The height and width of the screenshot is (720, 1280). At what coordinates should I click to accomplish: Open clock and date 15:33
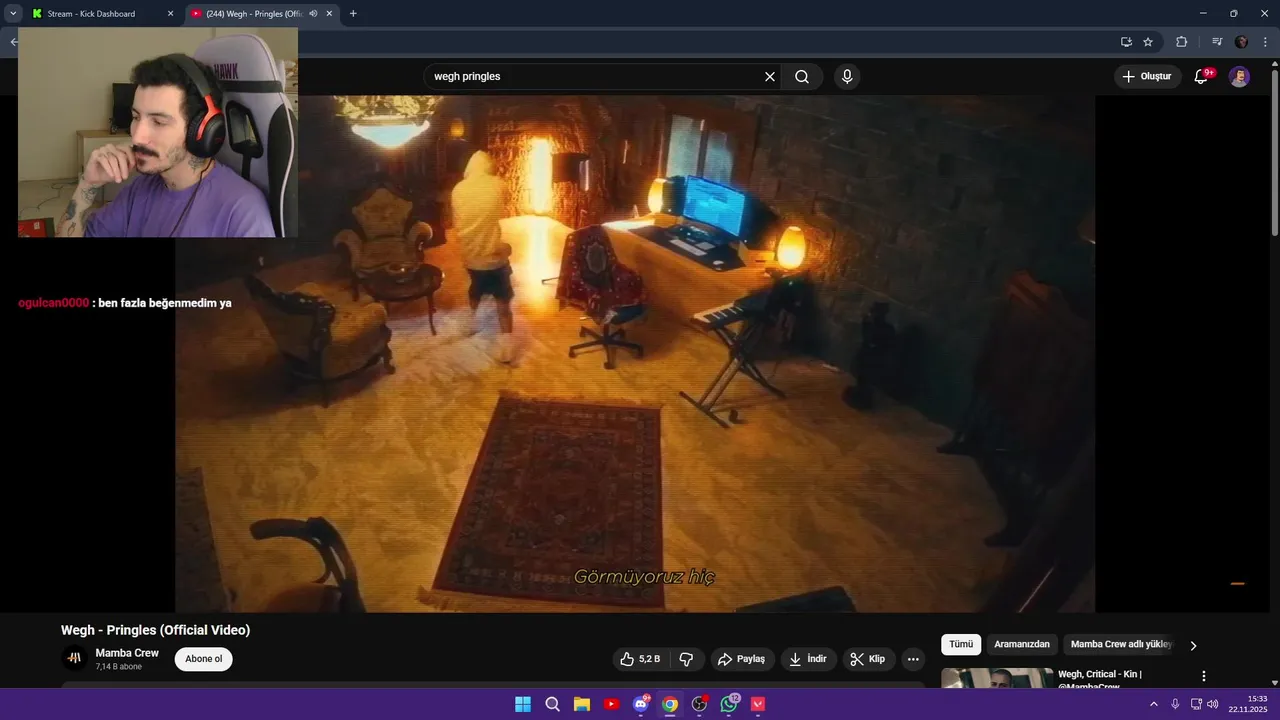(x=1248, y=704)
